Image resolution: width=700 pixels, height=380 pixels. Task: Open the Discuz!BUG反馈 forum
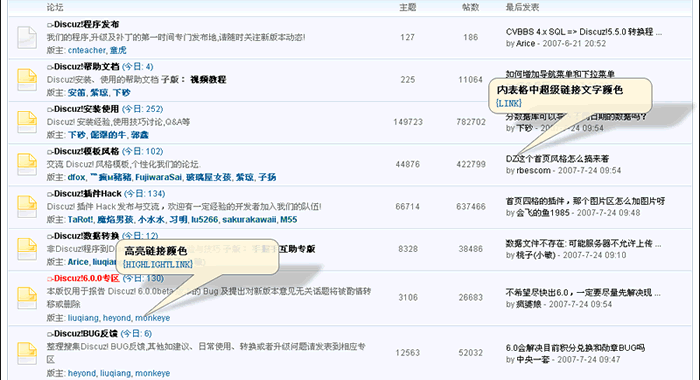(x=86, y=334)
